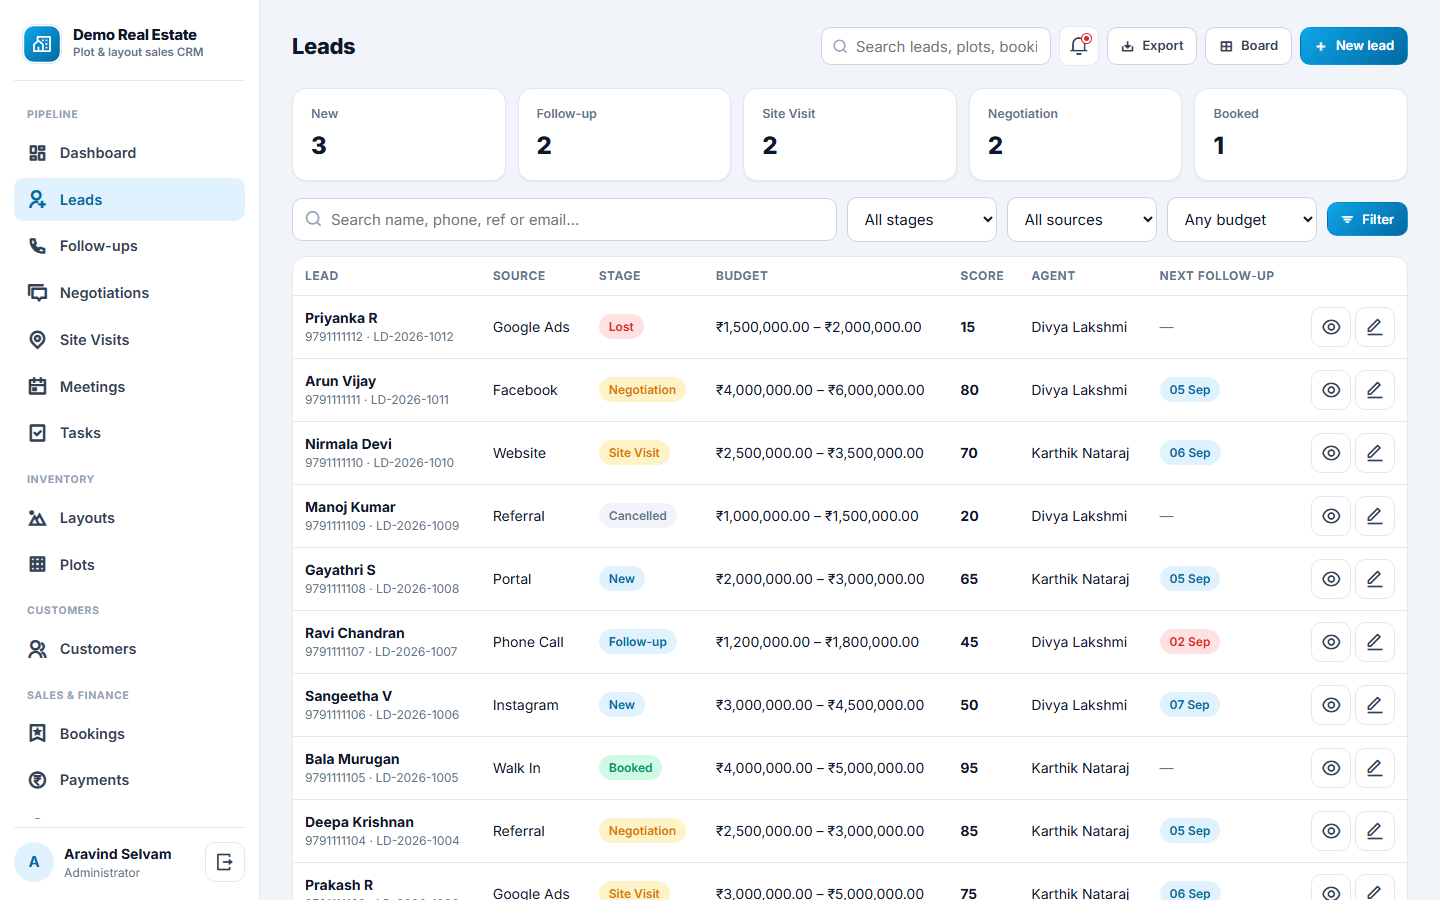
Task: View Deepa Krishnan lead via eye icon
Action: (1331, 831)
